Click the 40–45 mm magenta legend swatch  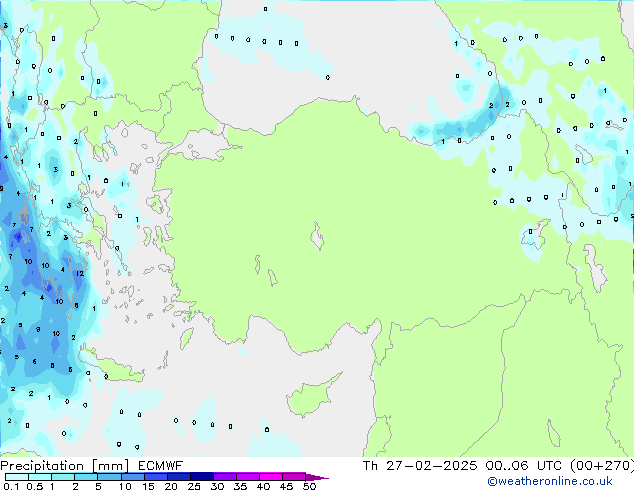coord(271,477)
